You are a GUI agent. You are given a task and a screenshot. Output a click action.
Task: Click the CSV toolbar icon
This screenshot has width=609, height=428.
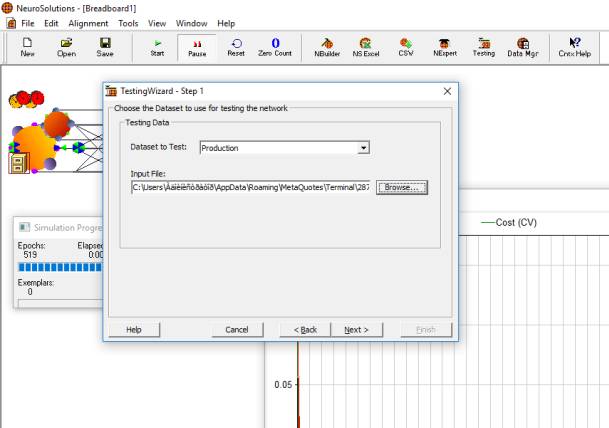(405, 47)
